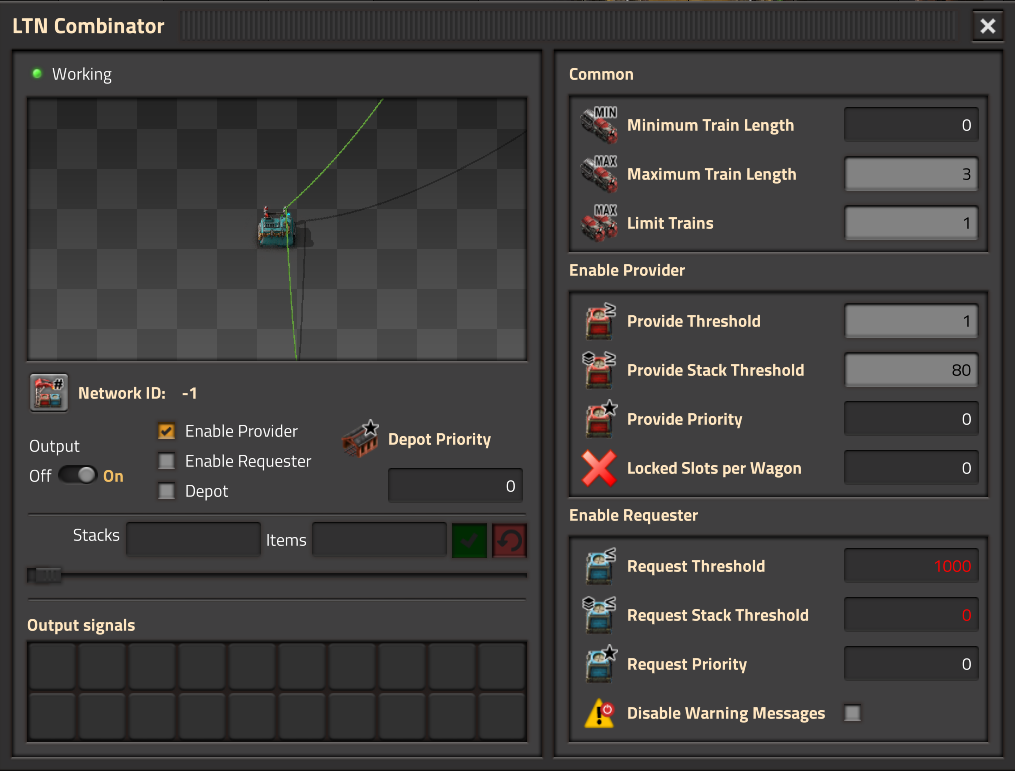This screenshot has height=771, width=1015.
Task: Uncheck the Enable Provider checkbox
Action: click(x=166, y=431)
